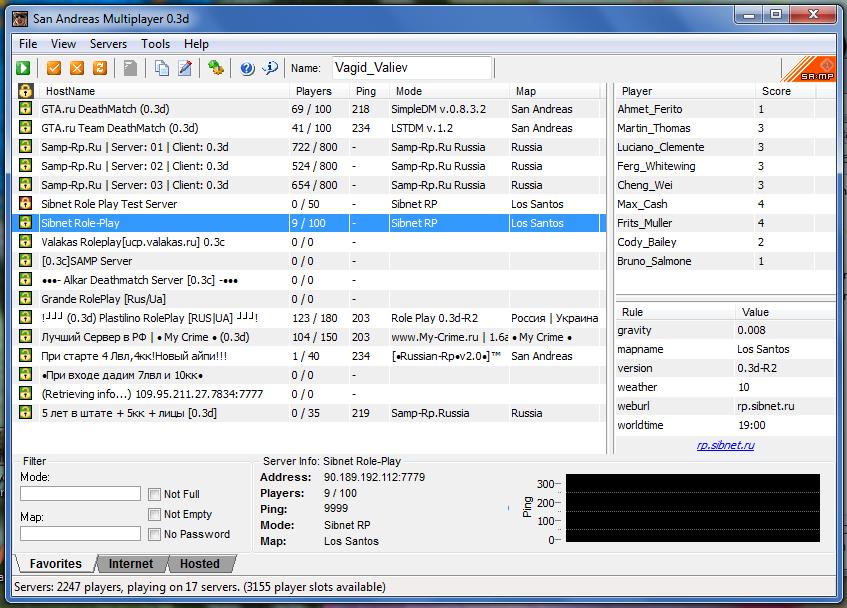
Task: Sort player list by Score column header
Action: pos(784,91)
